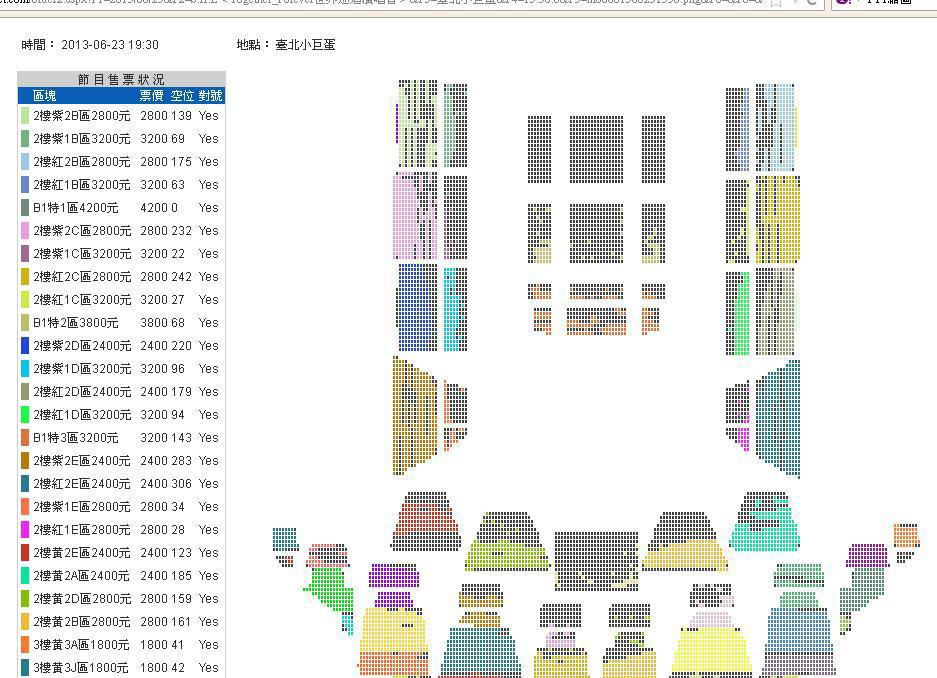Select the dark blue swatch for 2樓紫2D區2400元

pos(25,346)
